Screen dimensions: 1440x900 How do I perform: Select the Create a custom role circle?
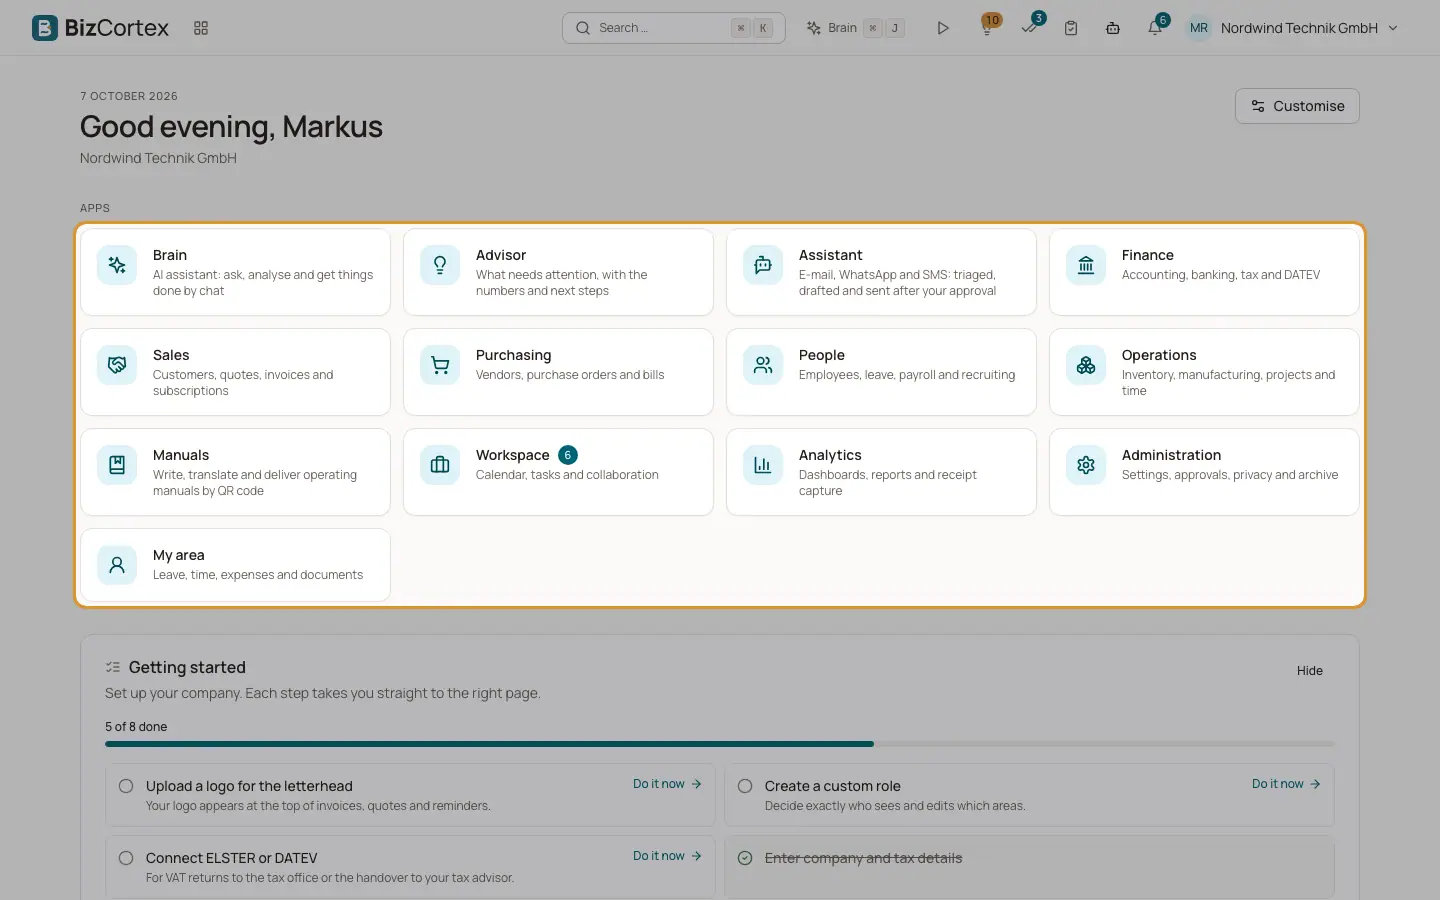coord(745,786)
